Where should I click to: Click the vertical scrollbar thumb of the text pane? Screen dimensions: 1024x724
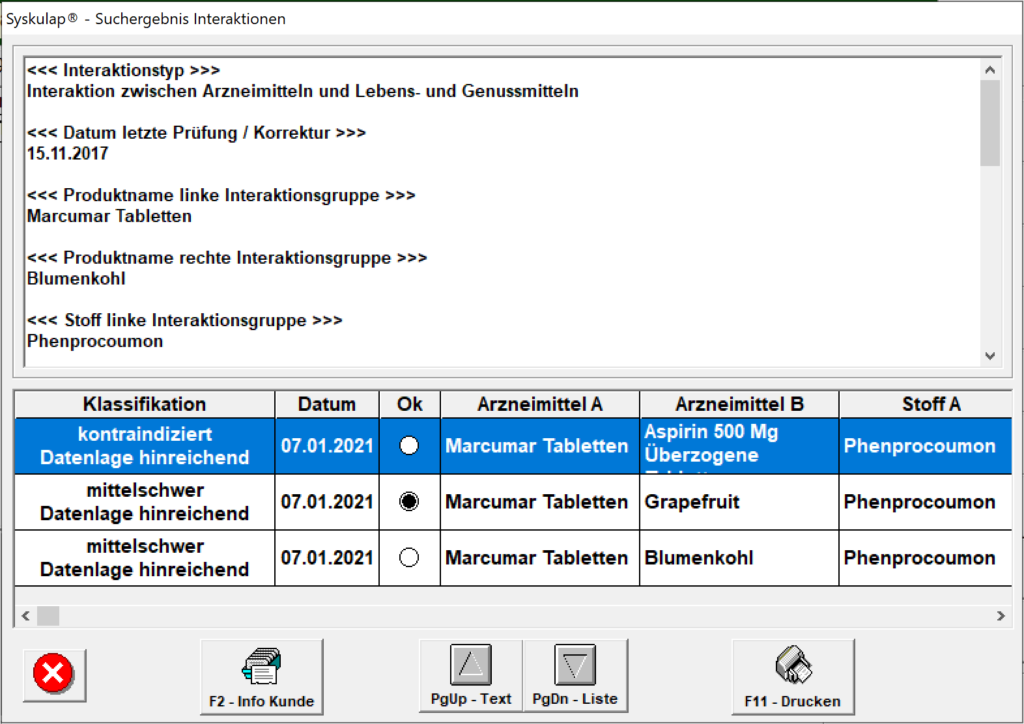pyautogui.click(x=990, y=123)
